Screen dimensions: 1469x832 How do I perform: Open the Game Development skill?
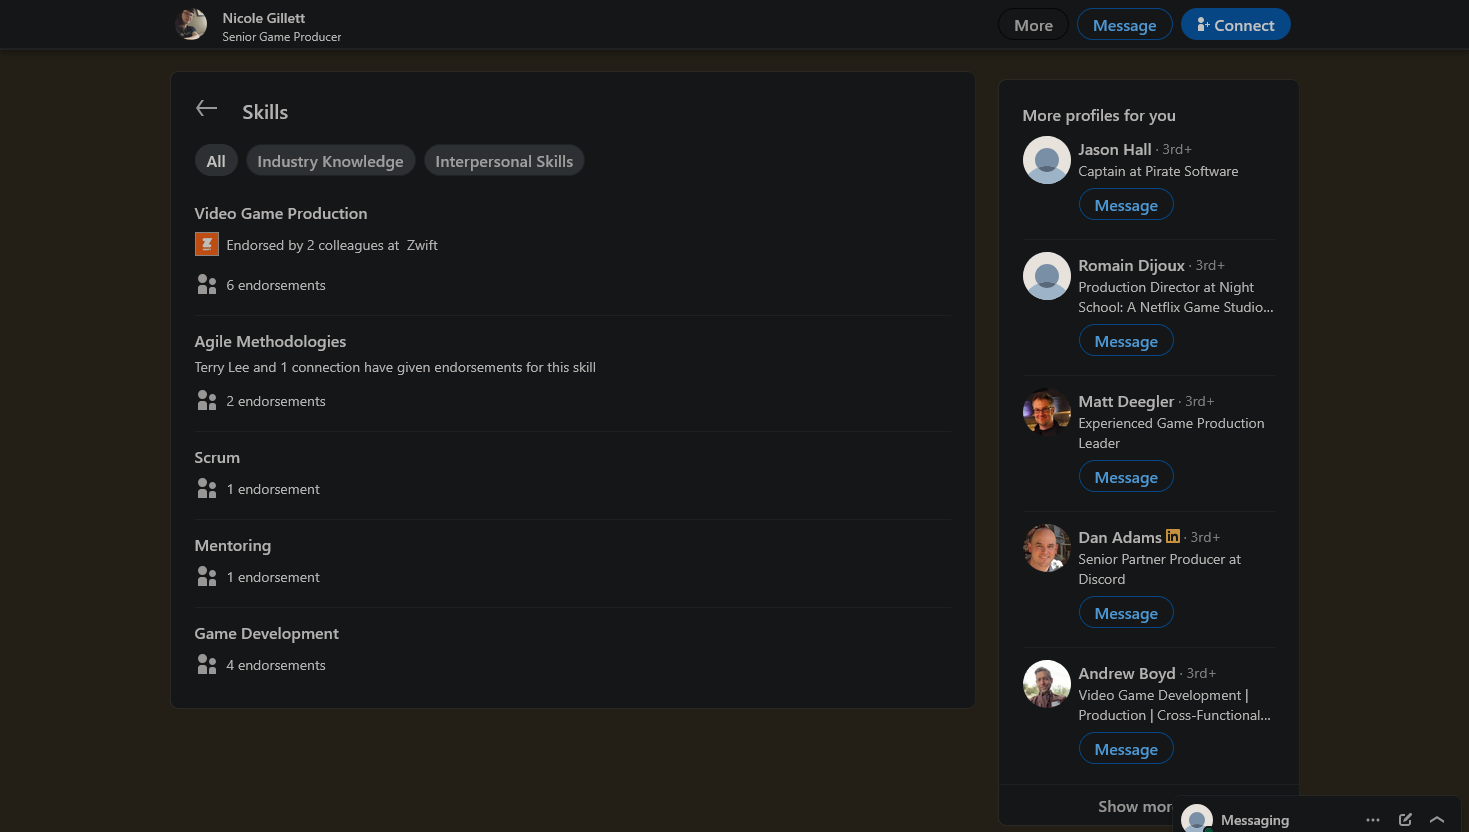point(267,633)
